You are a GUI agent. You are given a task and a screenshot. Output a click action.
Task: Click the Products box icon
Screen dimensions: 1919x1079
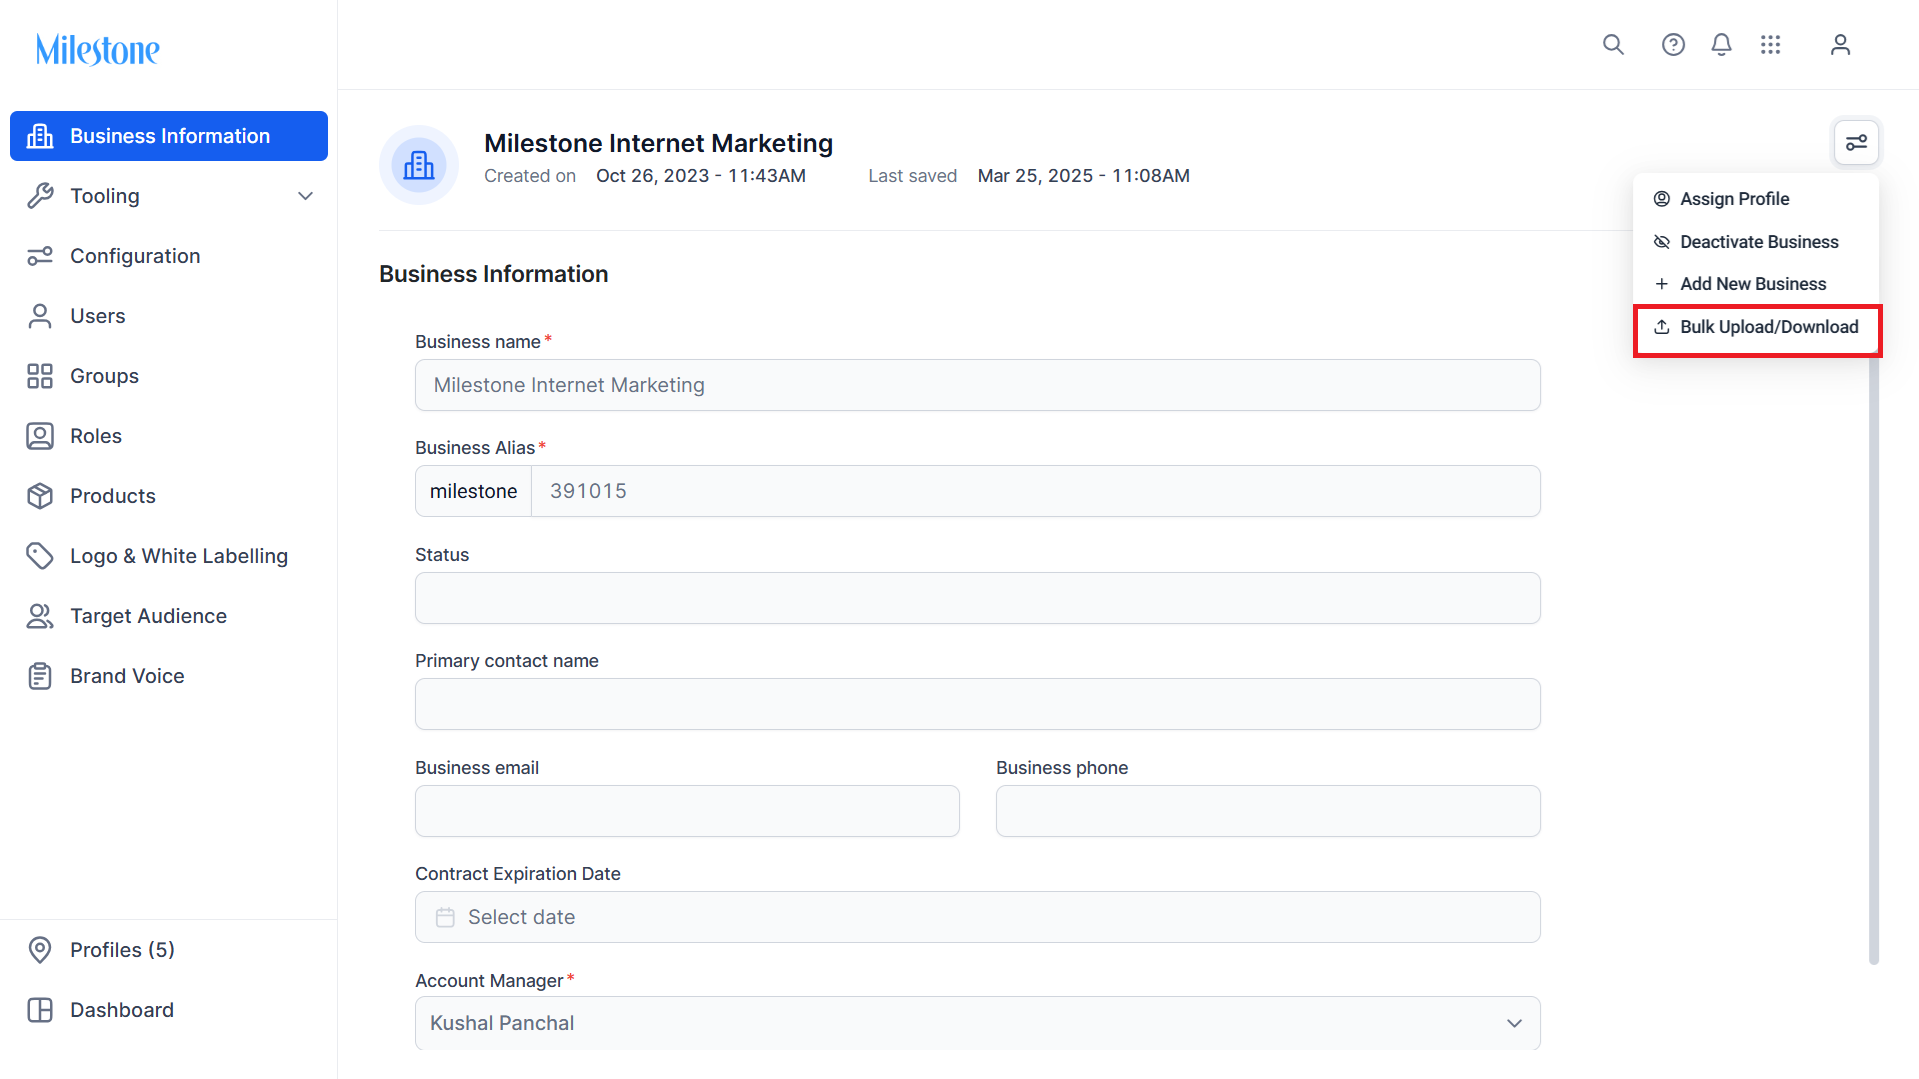40,496
